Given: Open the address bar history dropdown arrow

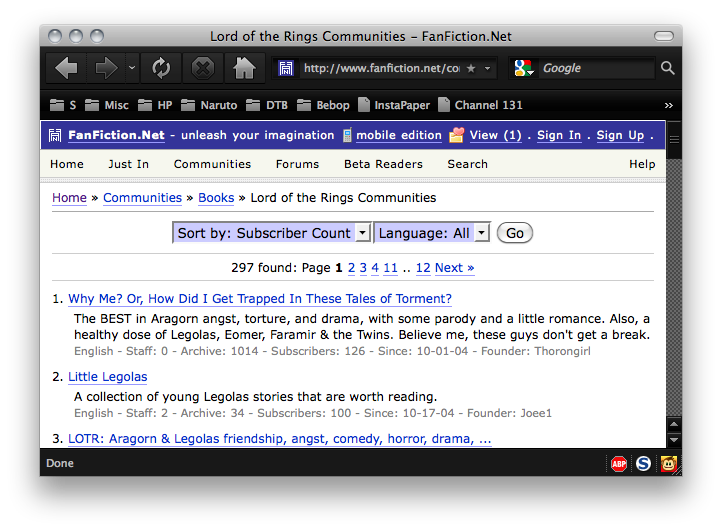Looking at the screenshot, I should tap(487, 69).
